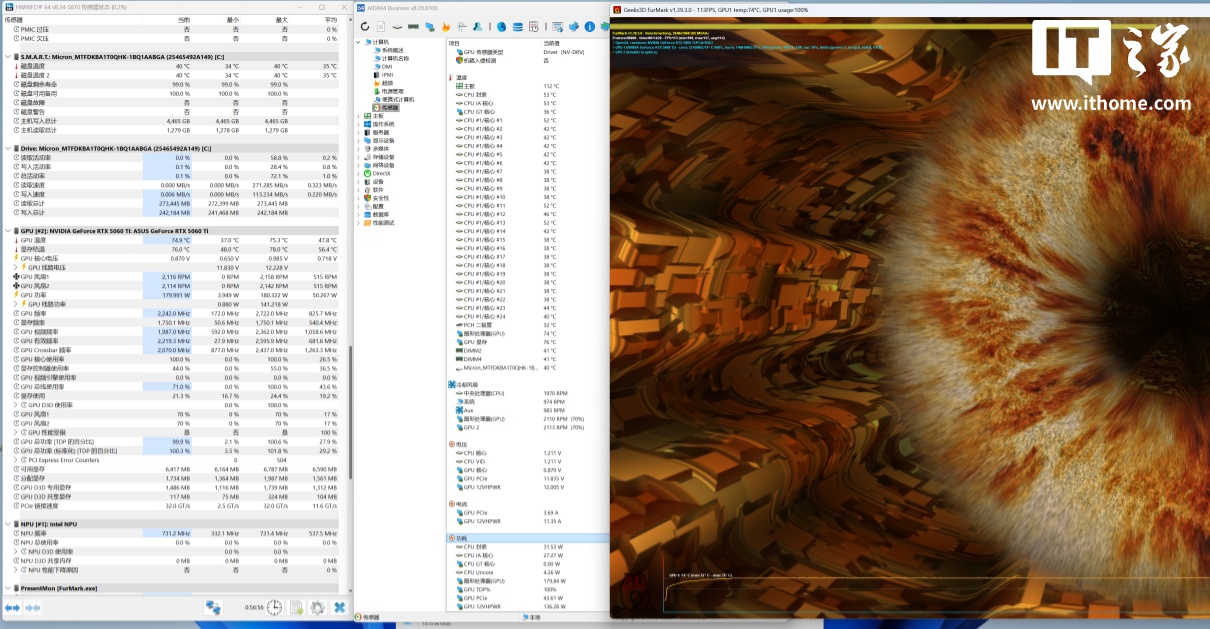Click the HWiNFO clock timer icon
The width and height of the screenshot is (1210, 629).
[274, 608]
